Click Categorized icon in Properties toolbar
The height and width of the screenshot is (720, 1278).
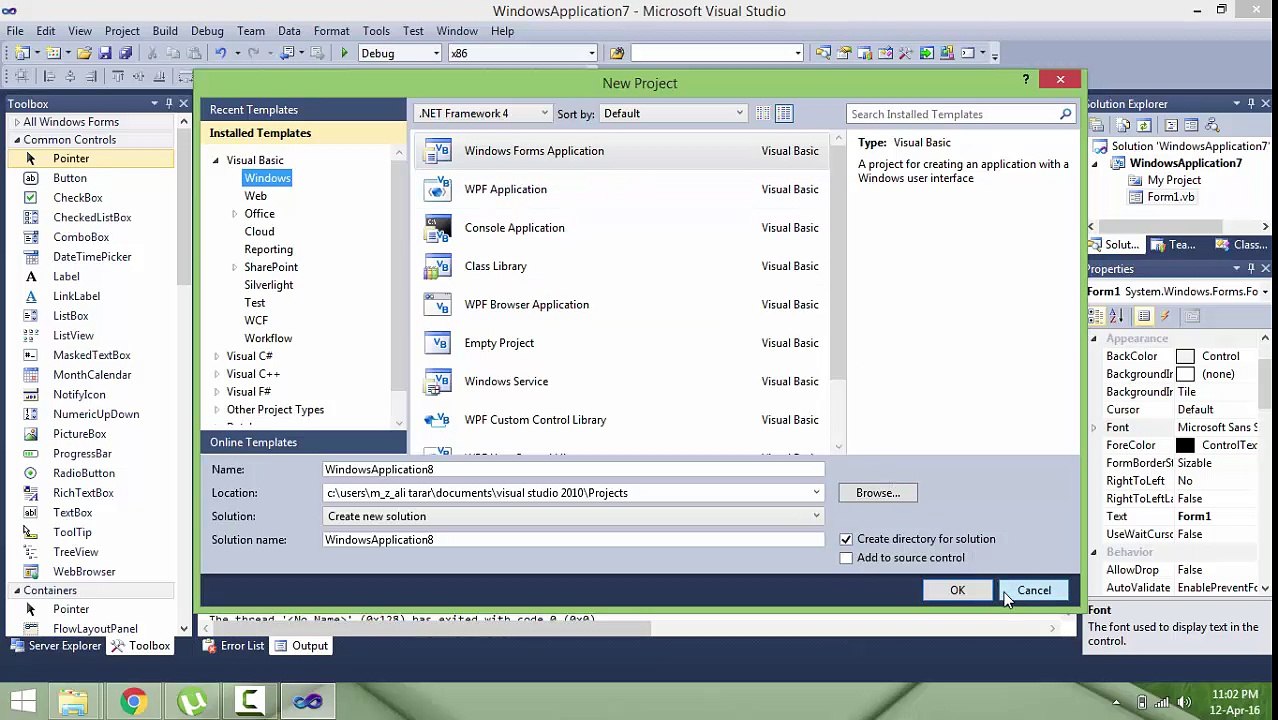tap(1097, 316)
